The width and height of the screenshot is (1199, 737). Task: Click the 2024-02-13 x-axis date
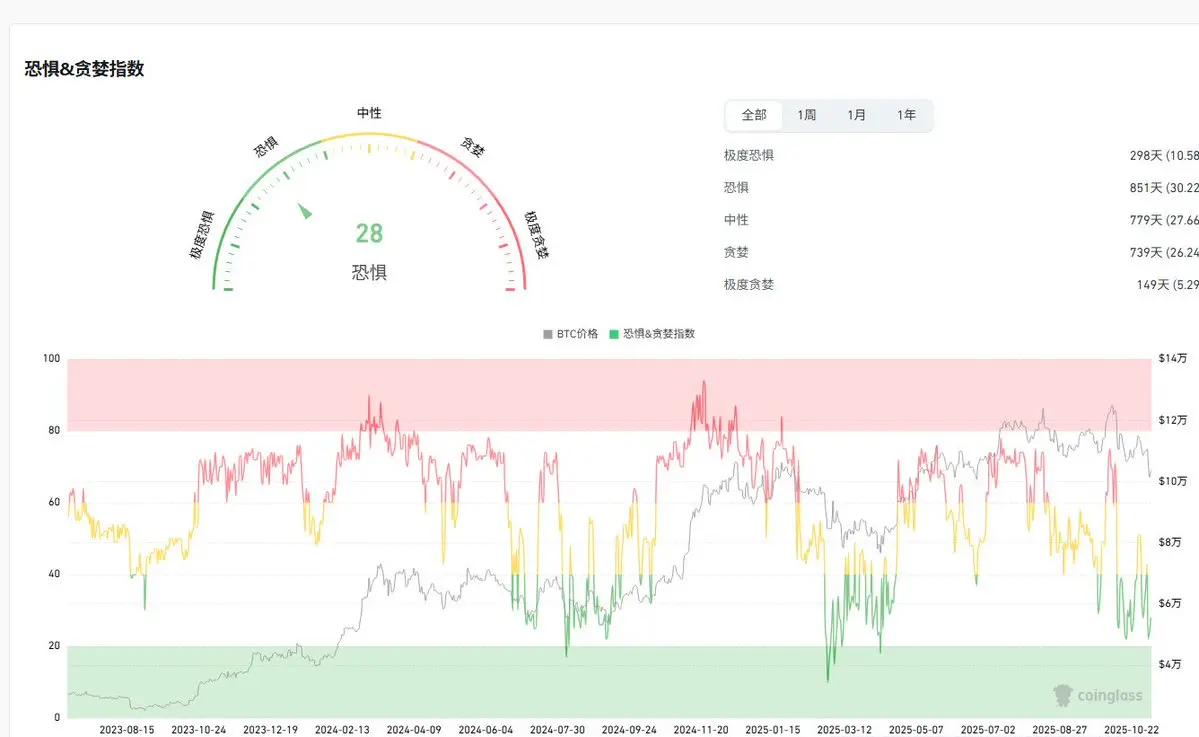point(342,730)
